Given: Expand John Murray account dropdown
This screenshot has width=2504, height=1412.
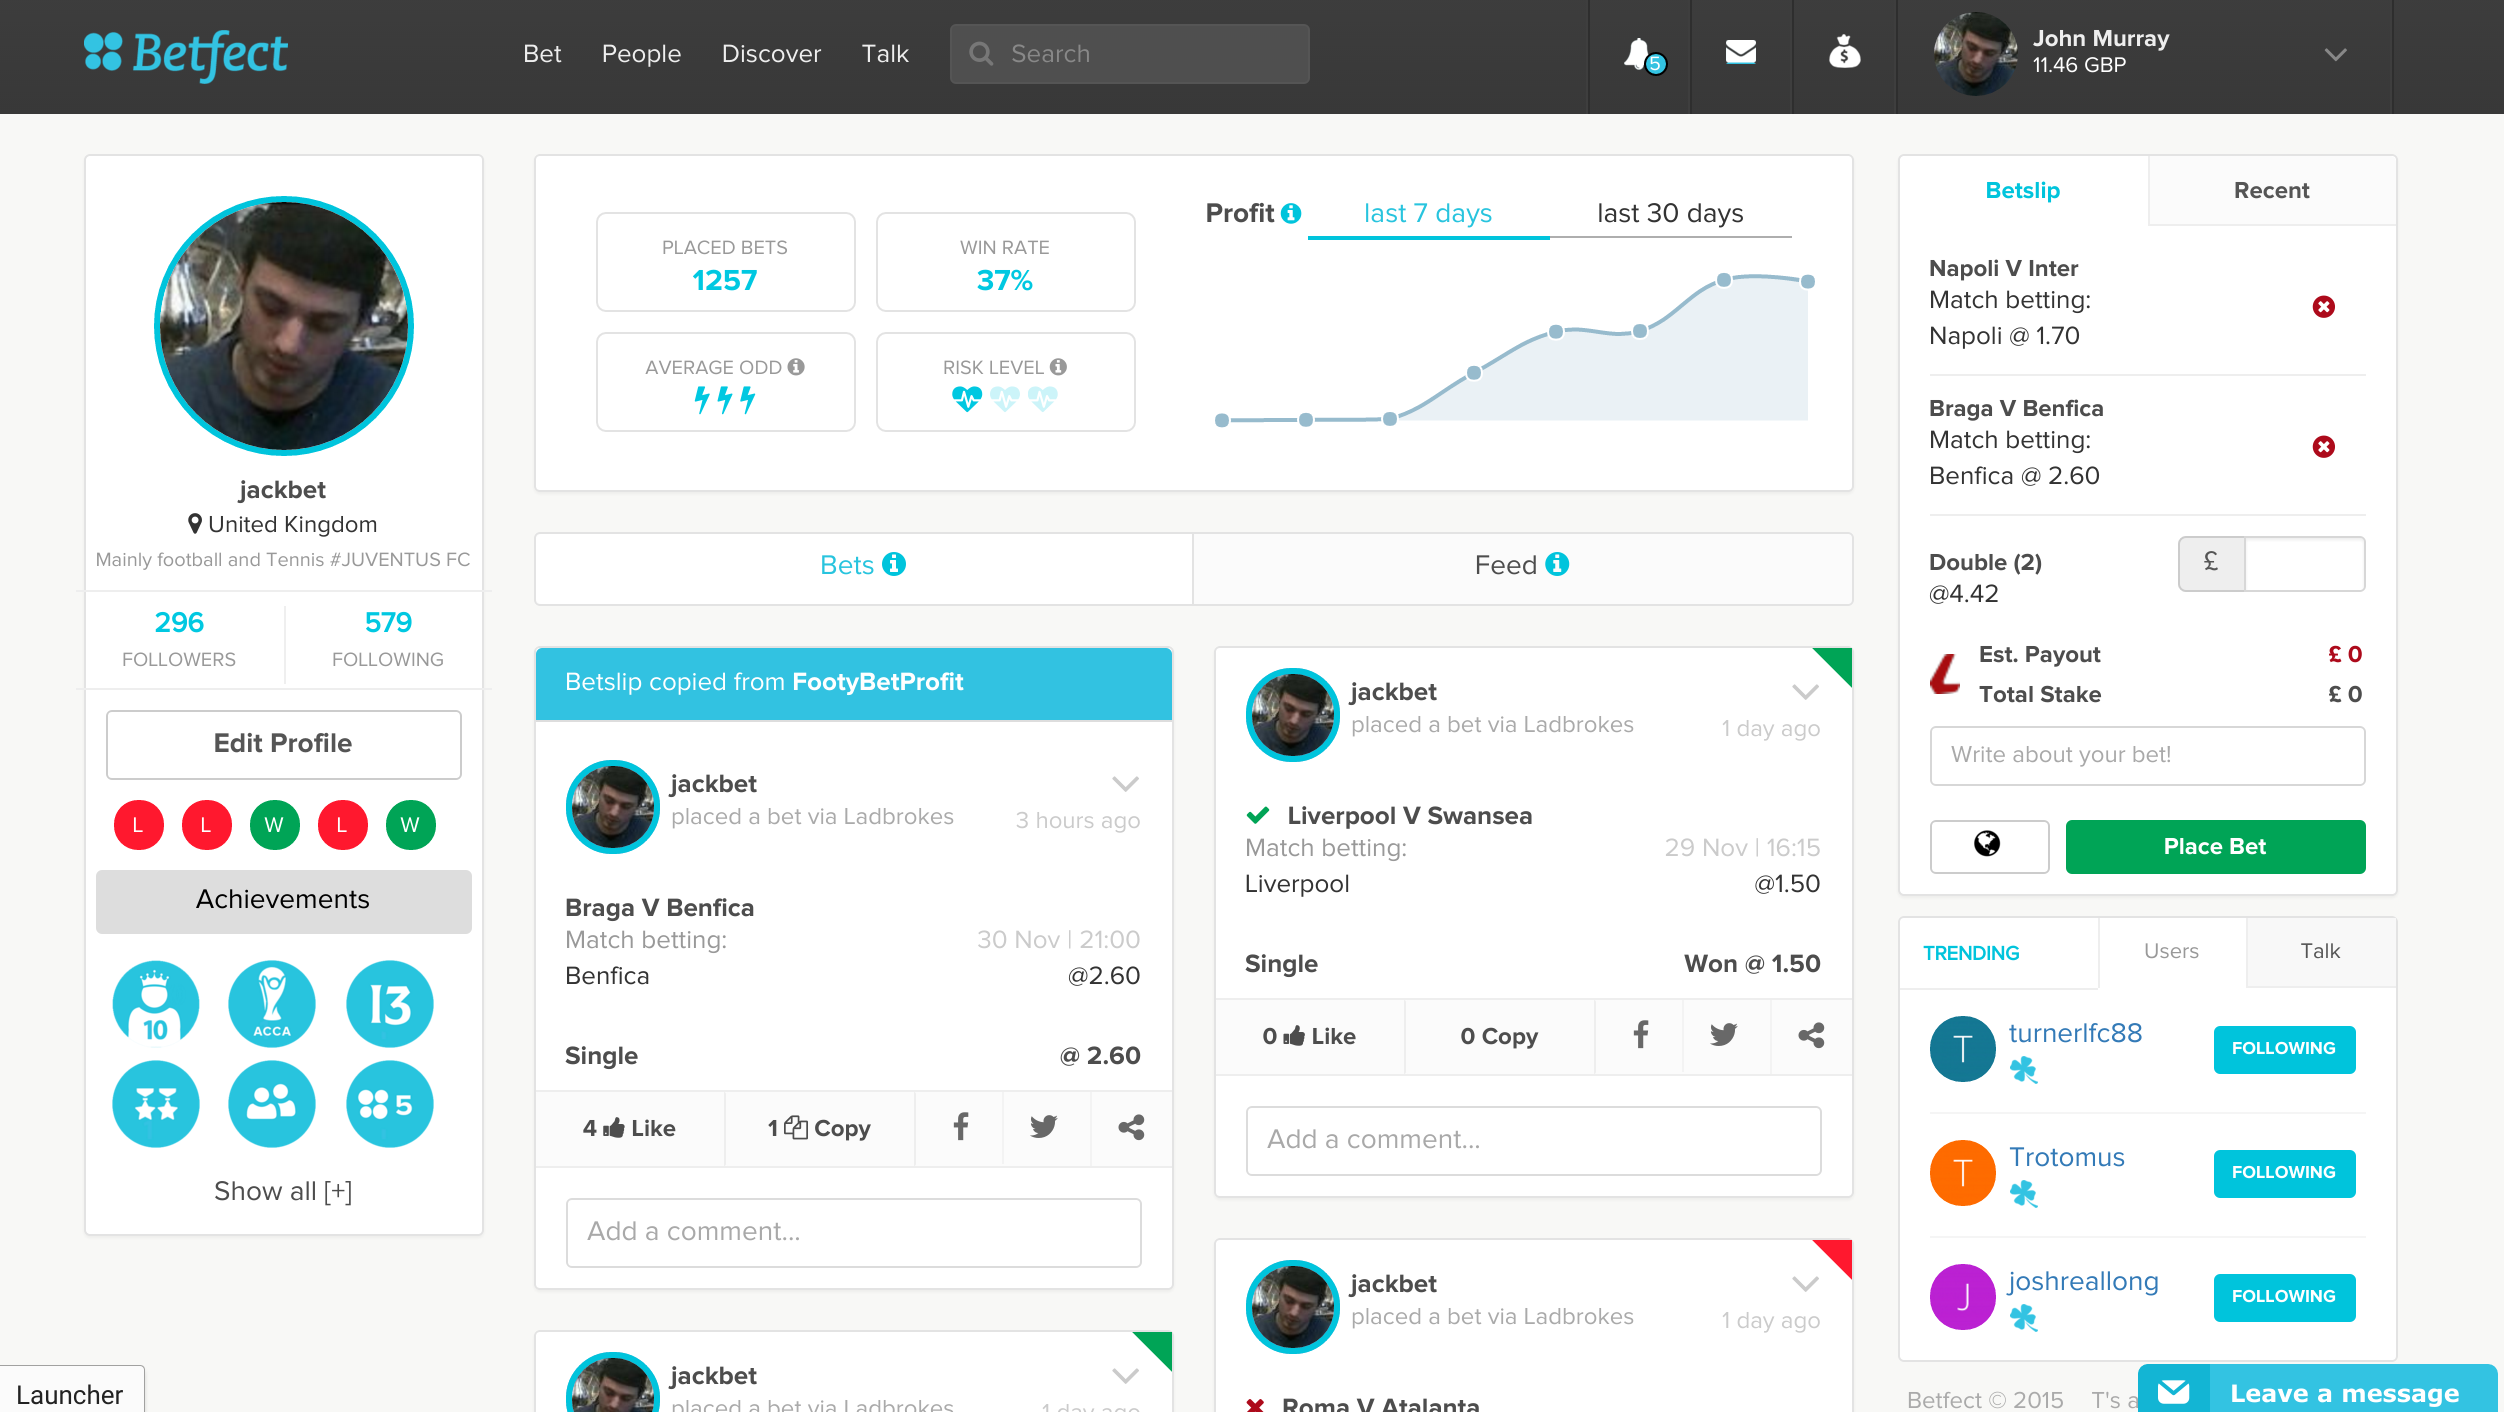Looking at the screenshot, I should point(2335,55).
